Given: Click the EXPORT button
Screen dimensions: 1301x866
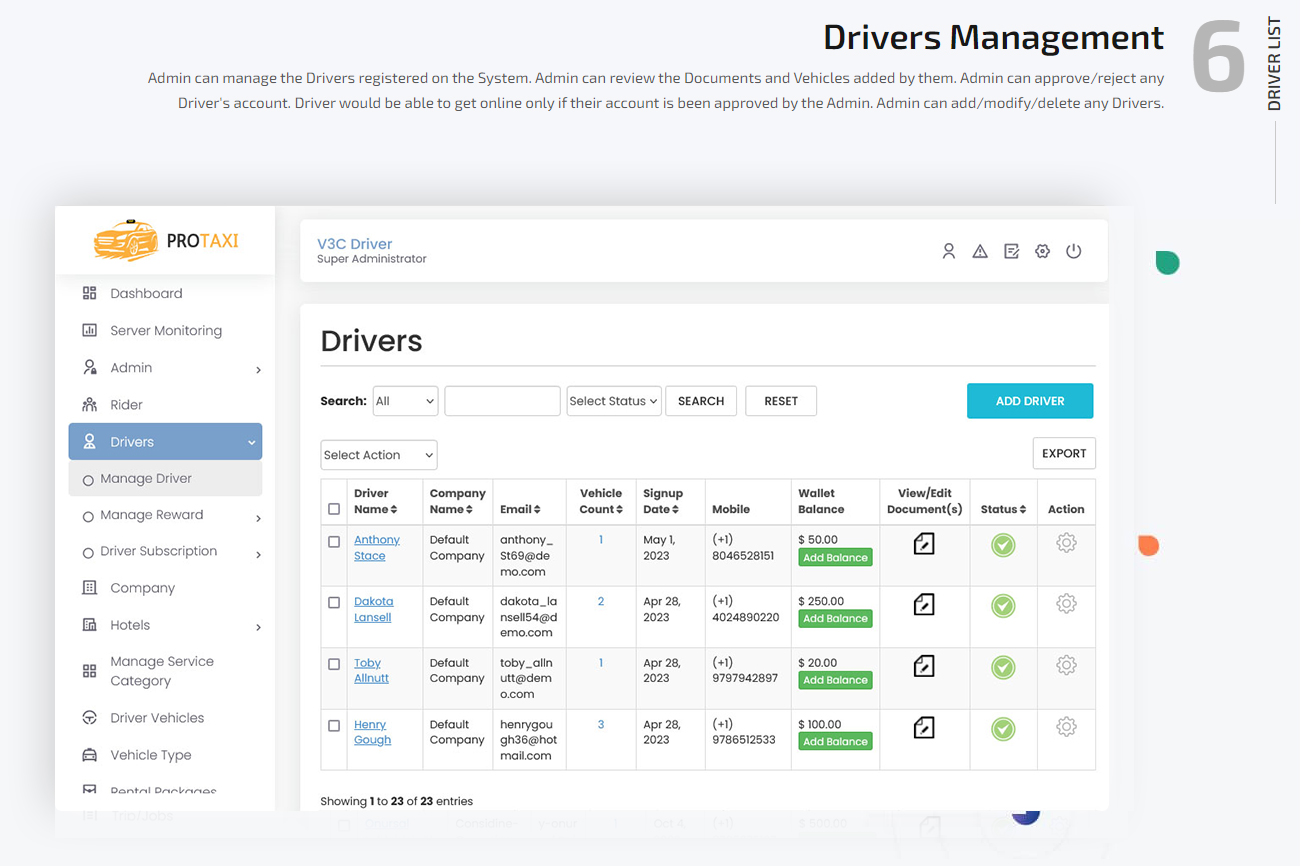Looking at the screenshot, I should pos(1064,453).
